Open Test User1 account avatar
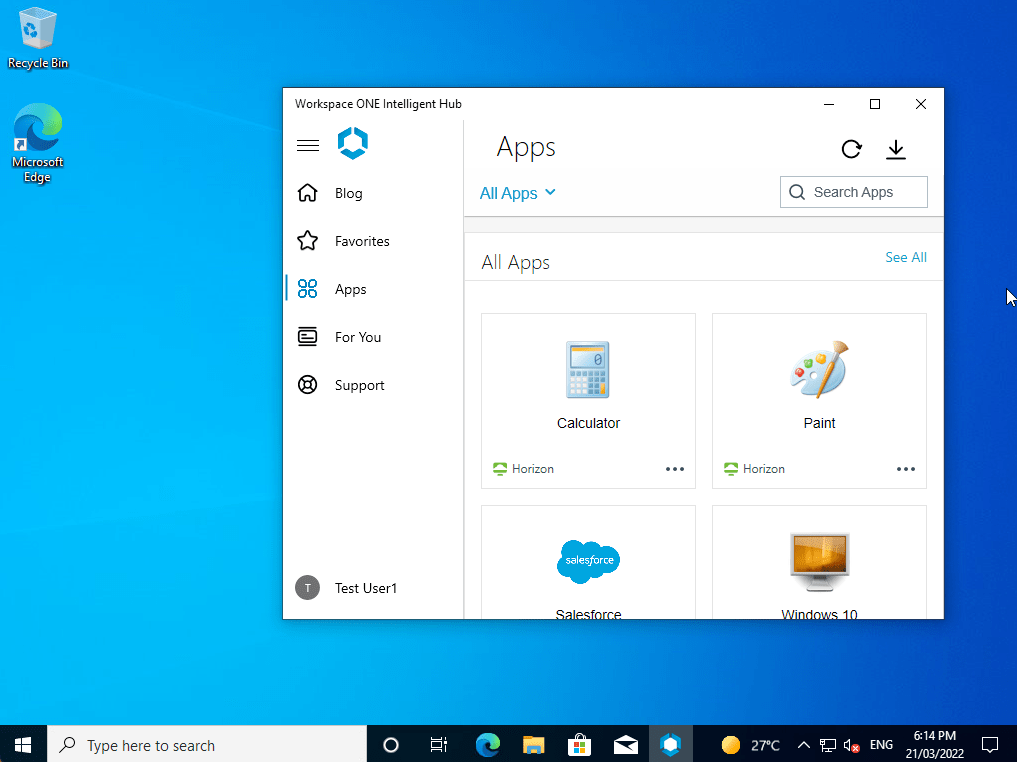 tap(307, 588)
